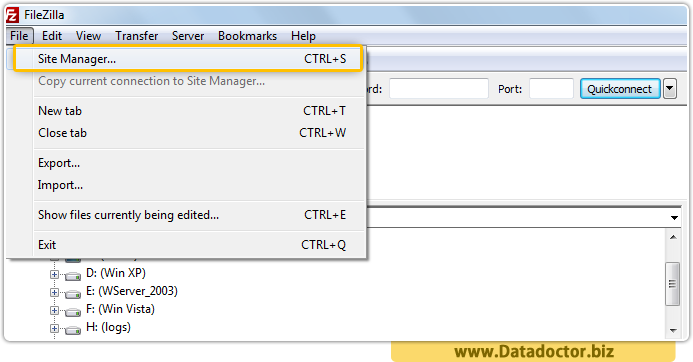693x362 pixels.
Task: Click the Quickconnect button
Action: pos(620,89)
